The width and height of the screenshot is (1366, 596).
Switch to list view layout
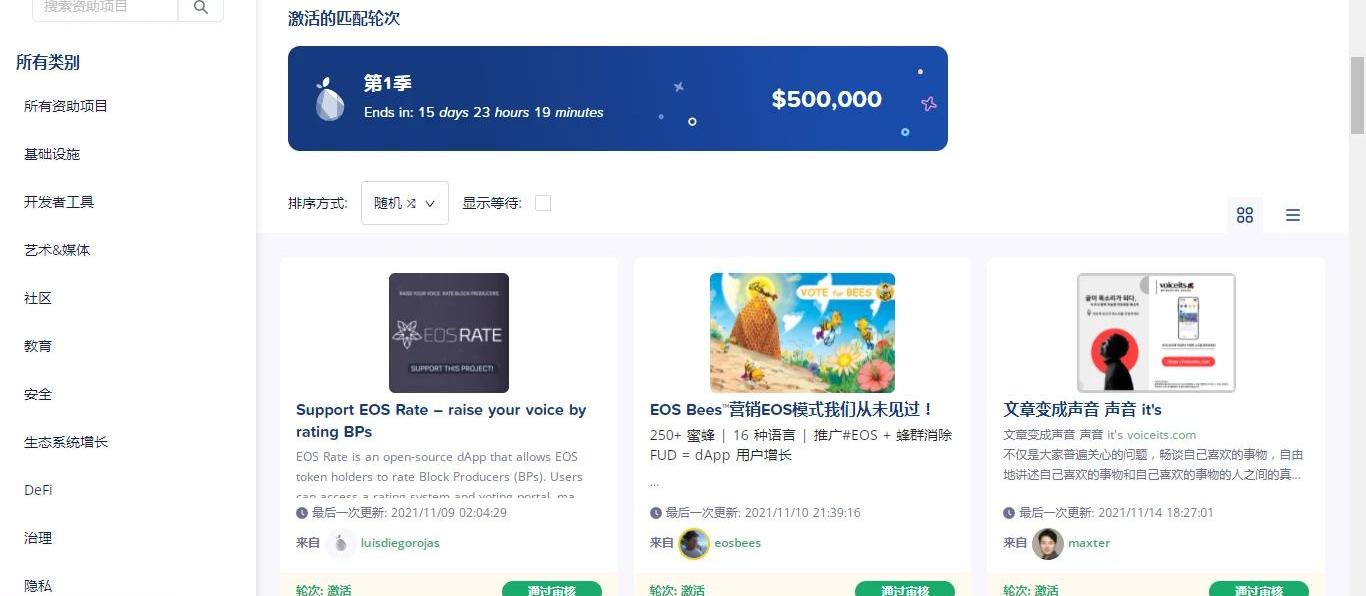tap(1293, 215)
